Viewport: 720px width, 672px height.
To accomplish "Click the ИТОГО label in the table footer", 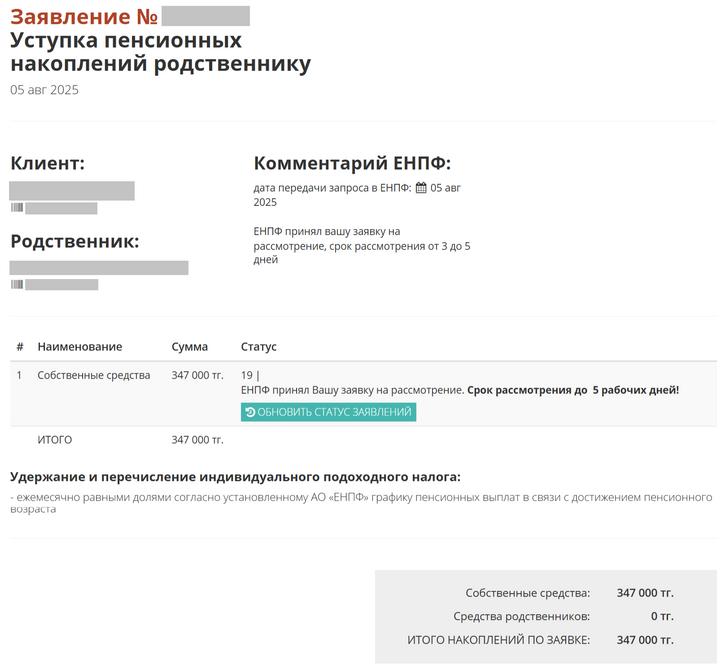I will tap(55, 440).
